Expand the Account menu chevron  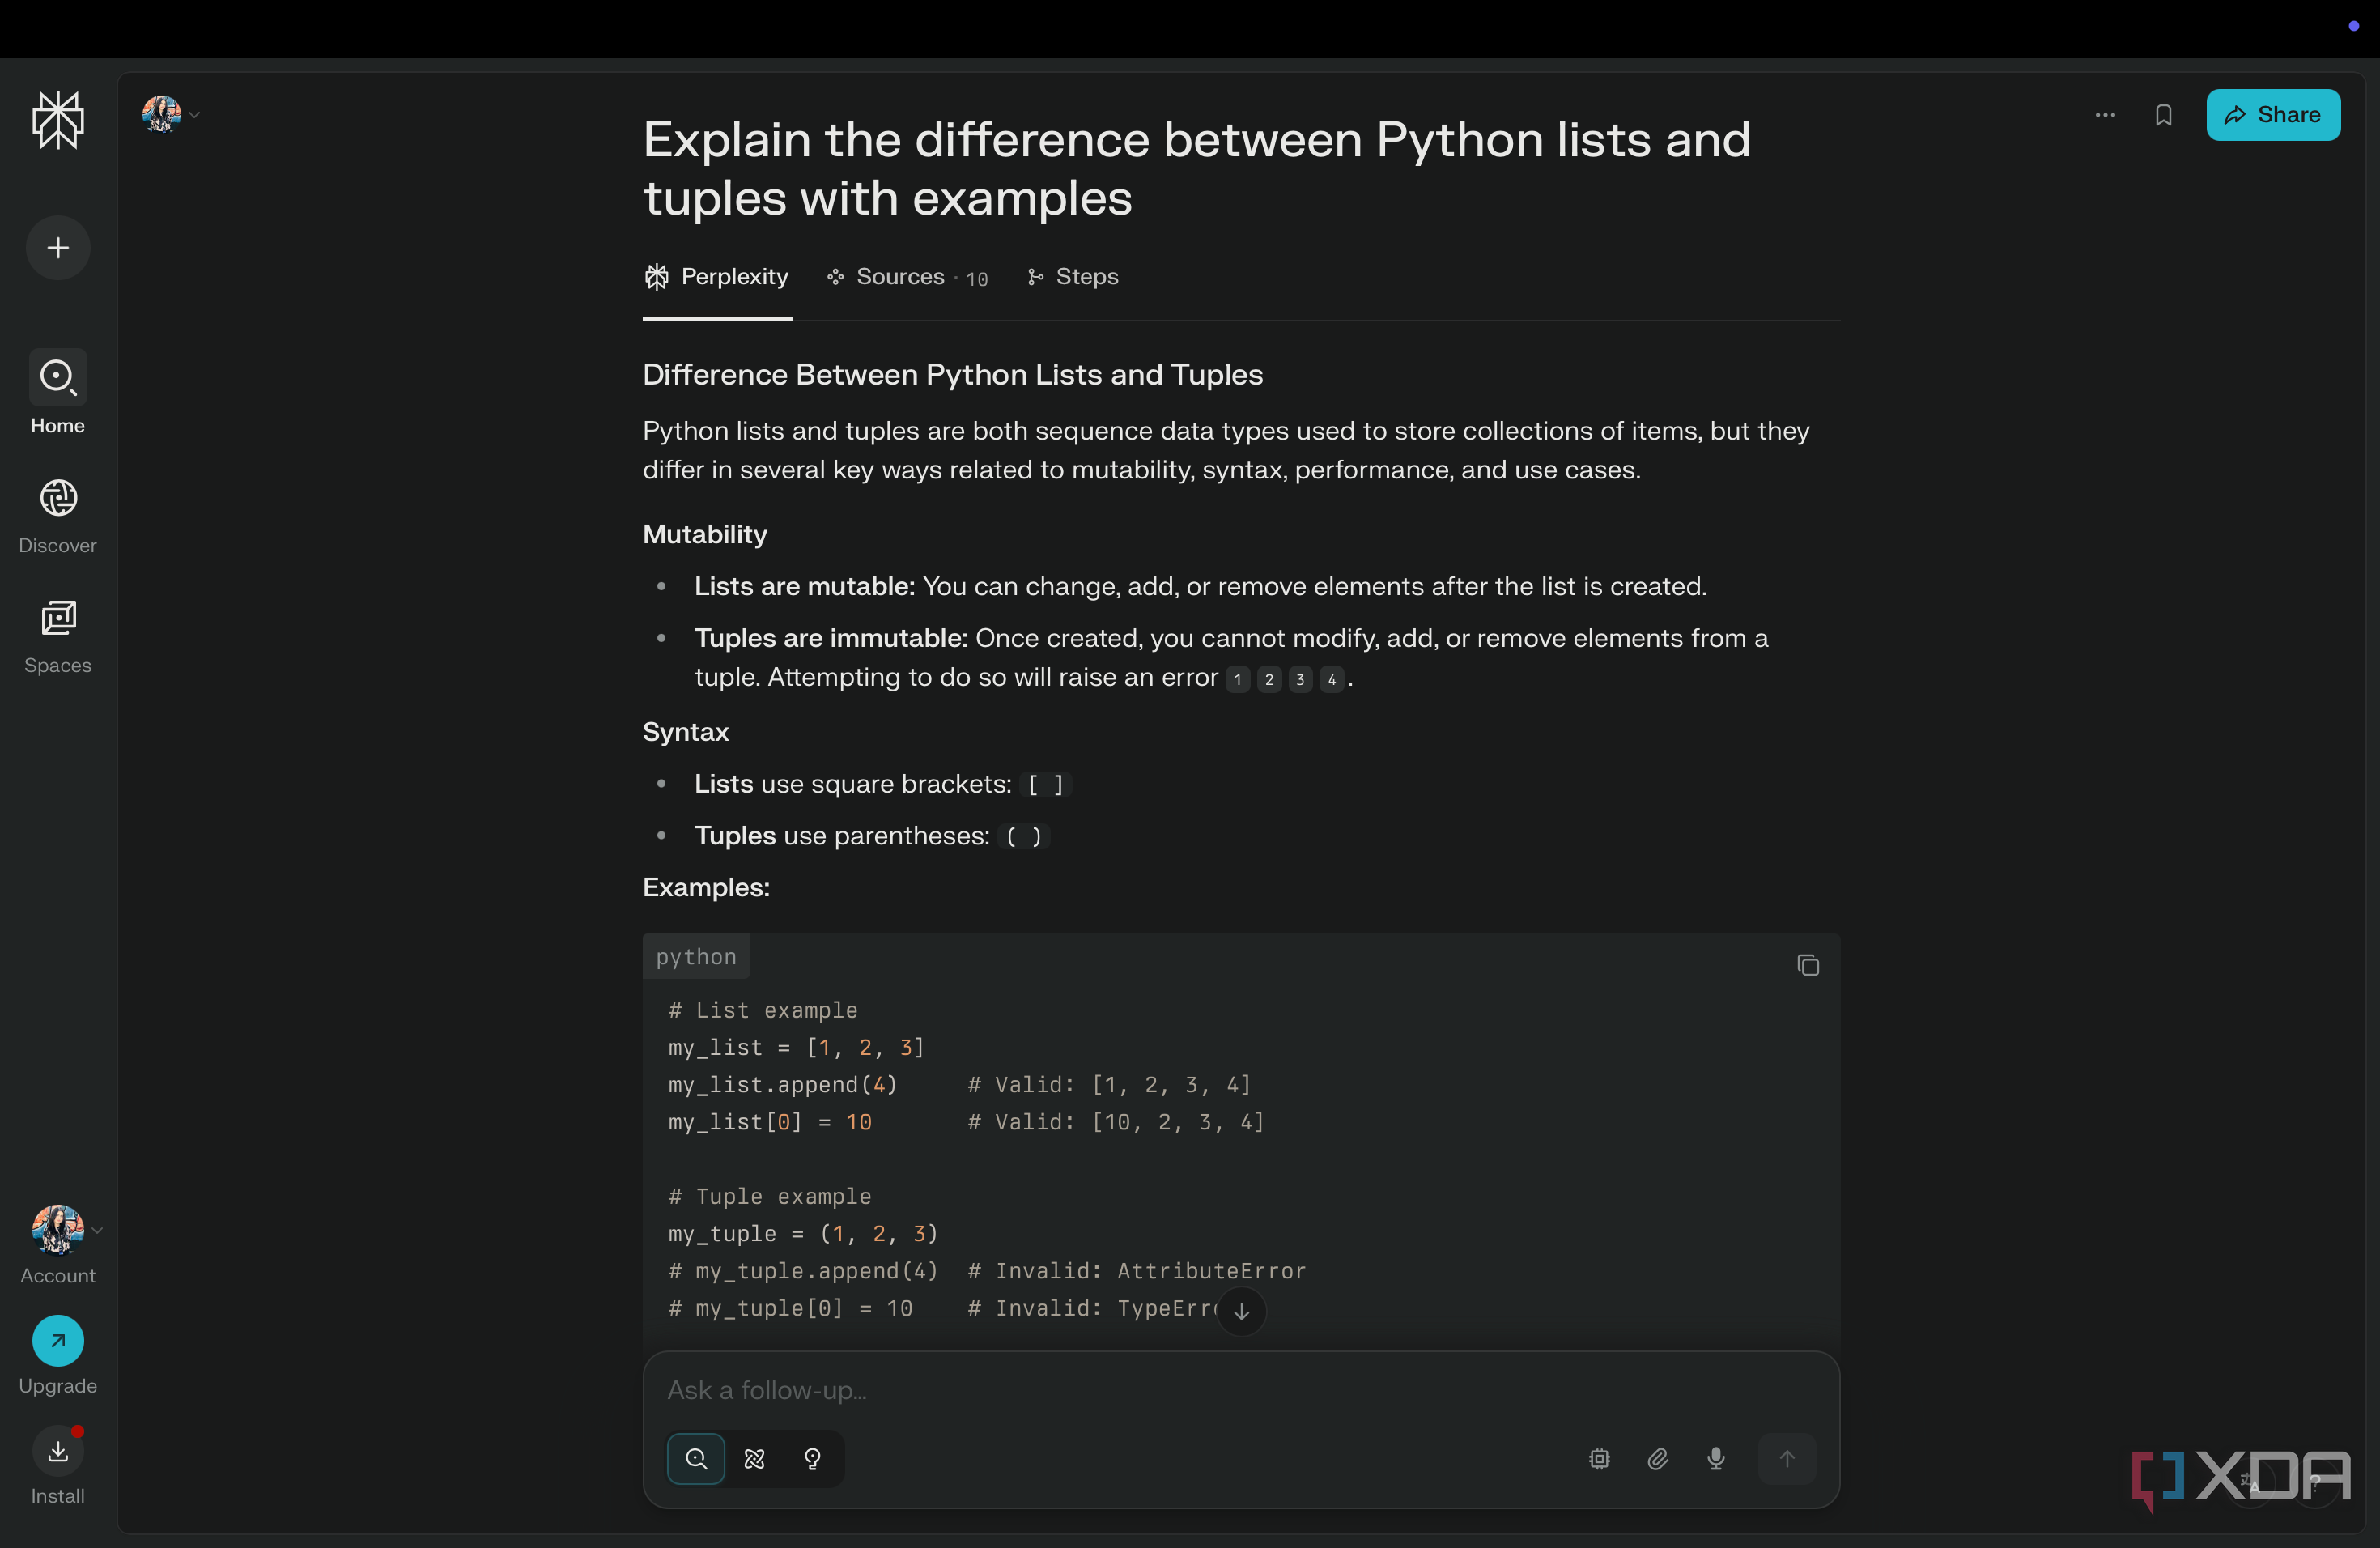click(97, 1230)
